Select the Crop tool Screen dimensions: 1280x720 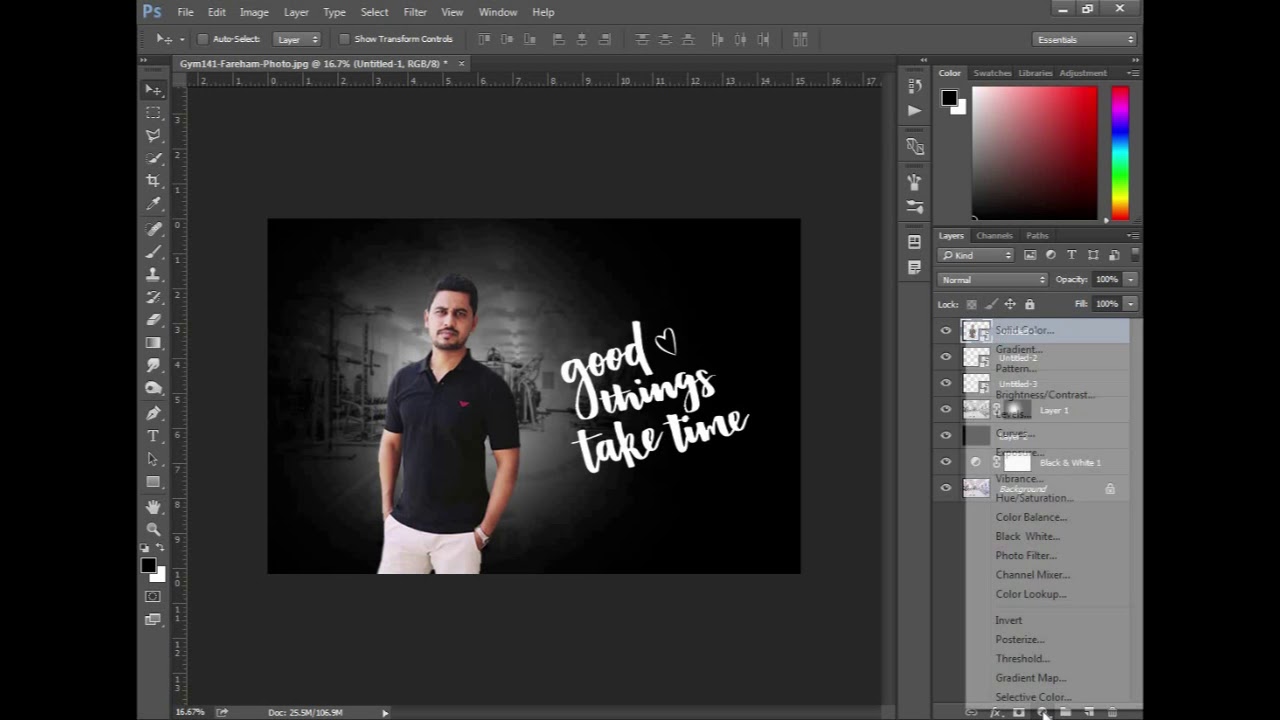pos(153,181)
